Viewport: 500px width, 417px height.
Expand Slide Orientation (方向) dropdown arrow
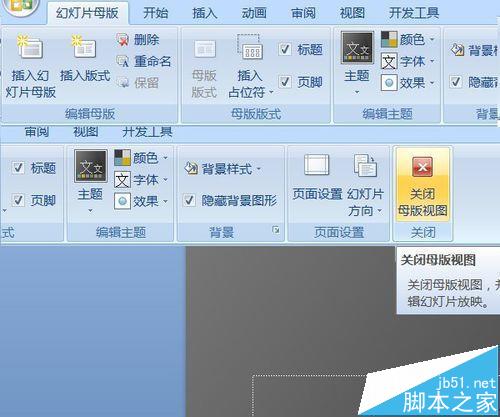[x=380, y=211]
